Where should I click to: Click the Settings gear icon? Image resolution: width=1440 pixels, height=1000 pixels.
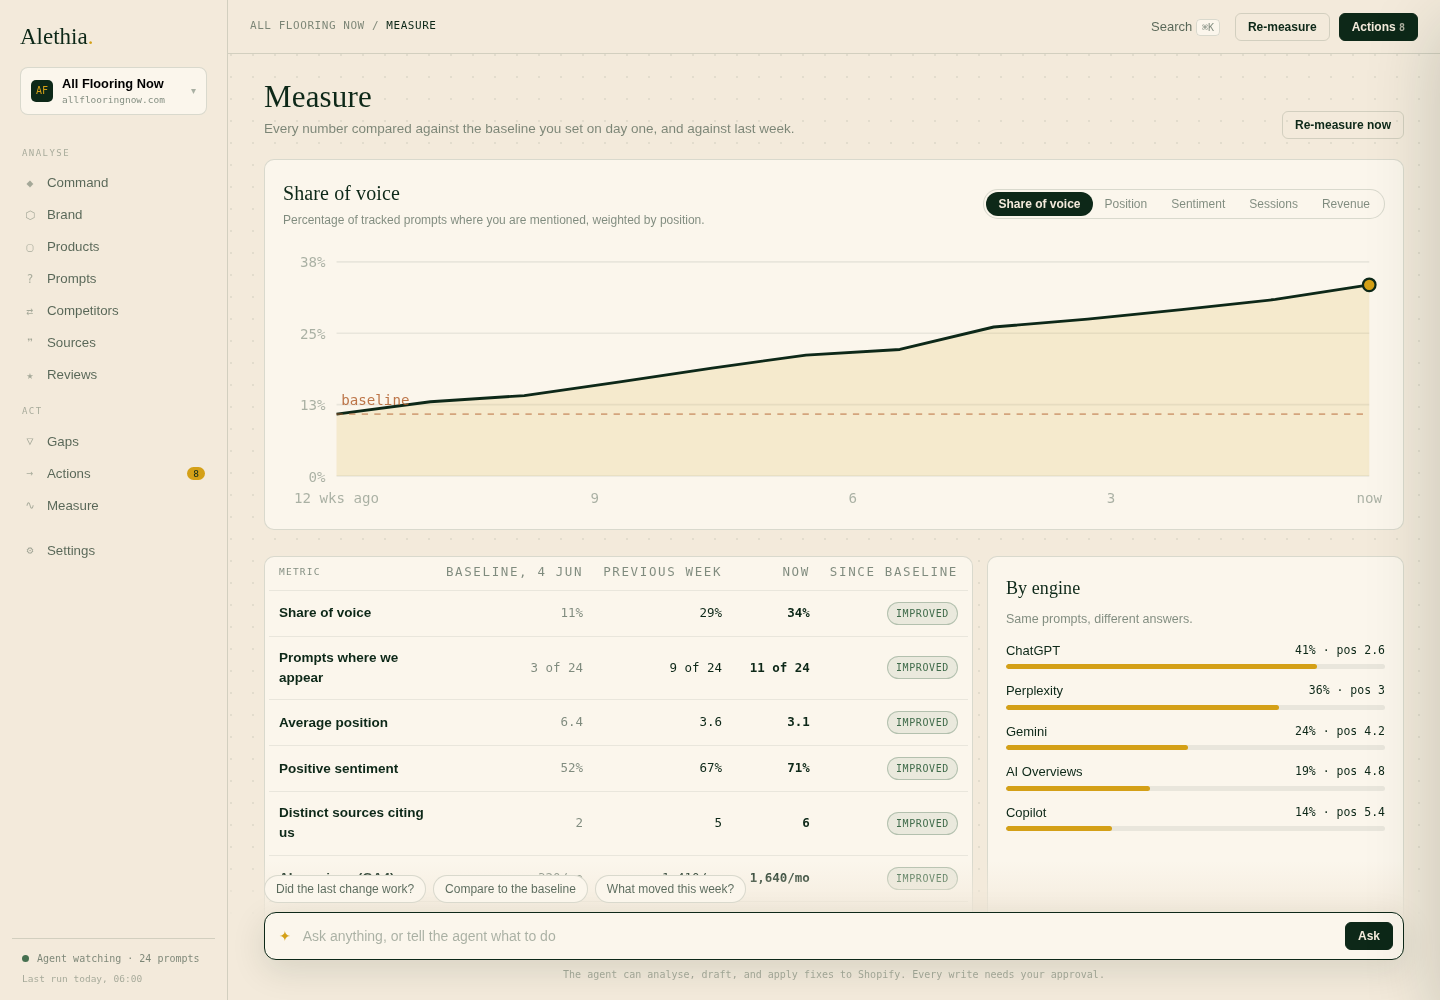tap(30, 551)
